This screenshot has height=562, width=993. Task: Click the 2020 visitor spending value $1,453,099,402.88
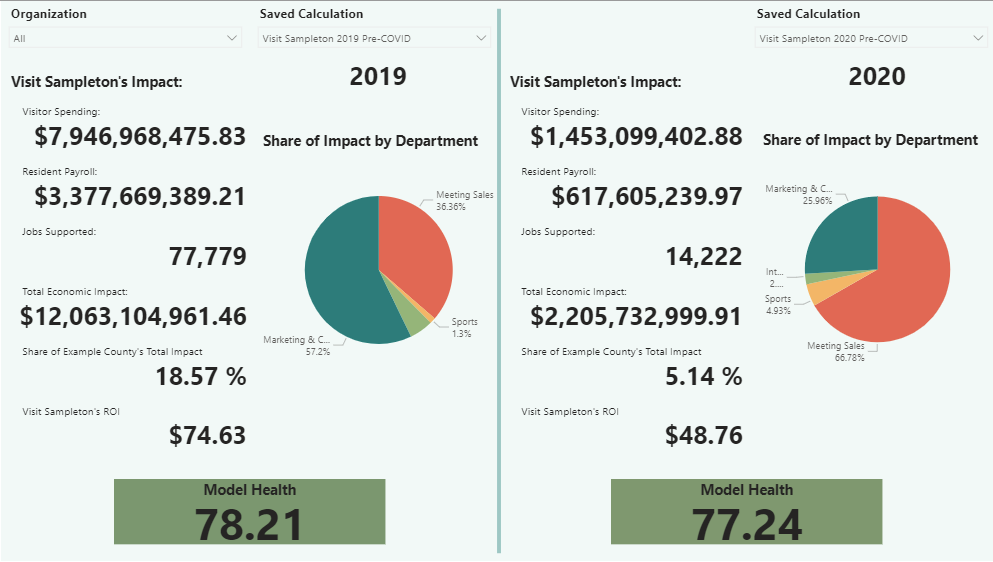[x=636, y=136]
